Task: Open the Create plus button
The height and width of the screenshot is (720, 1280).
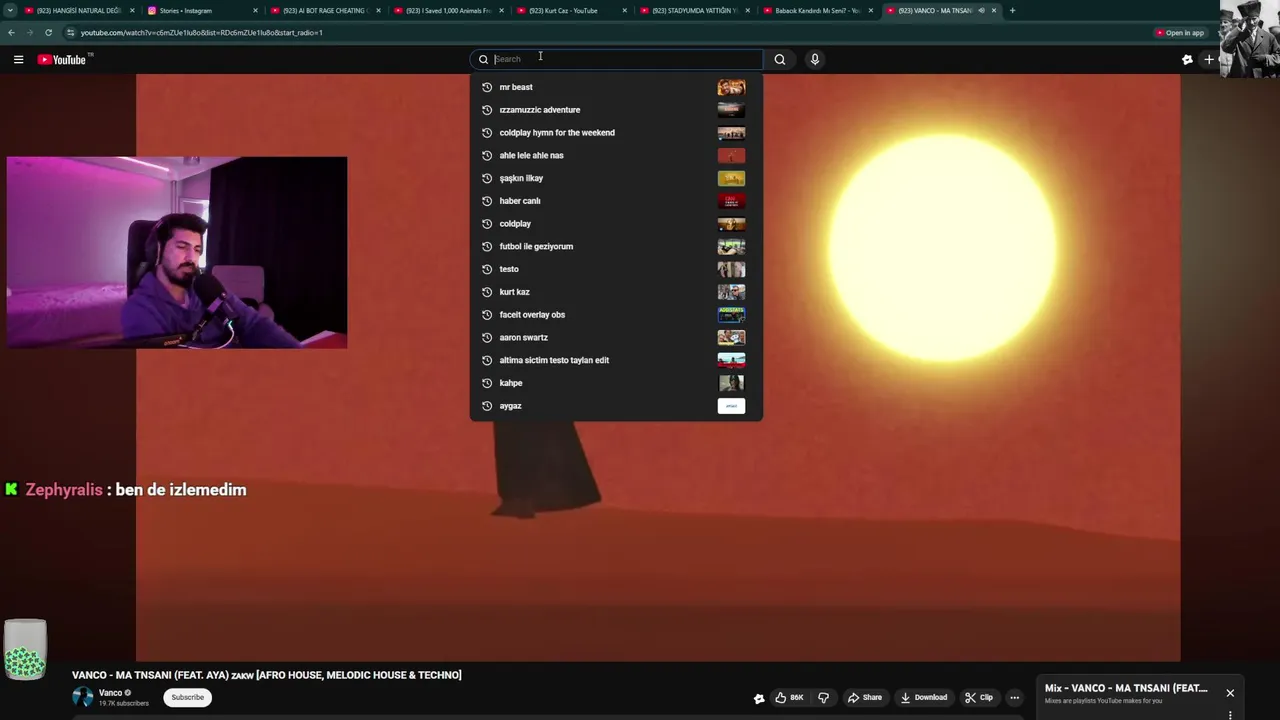Action: (1209, 59)
